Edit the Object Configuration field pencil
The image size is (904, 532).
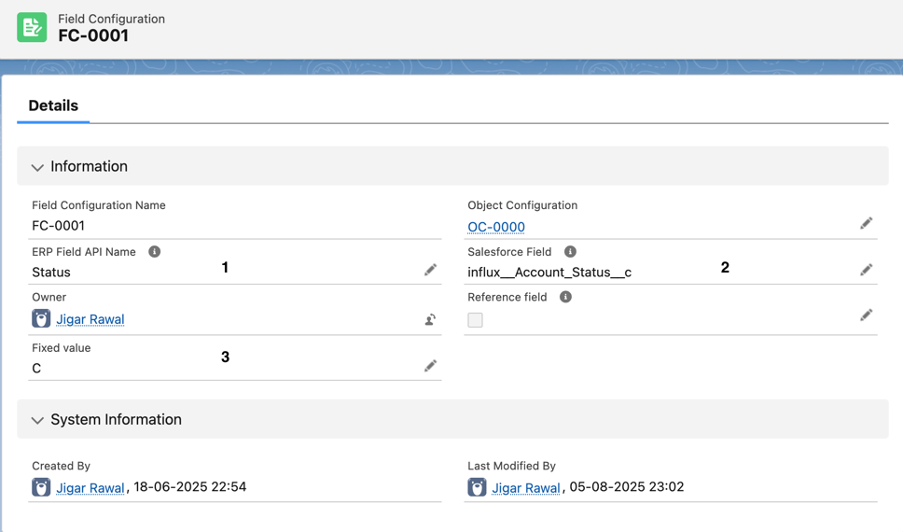866,223
